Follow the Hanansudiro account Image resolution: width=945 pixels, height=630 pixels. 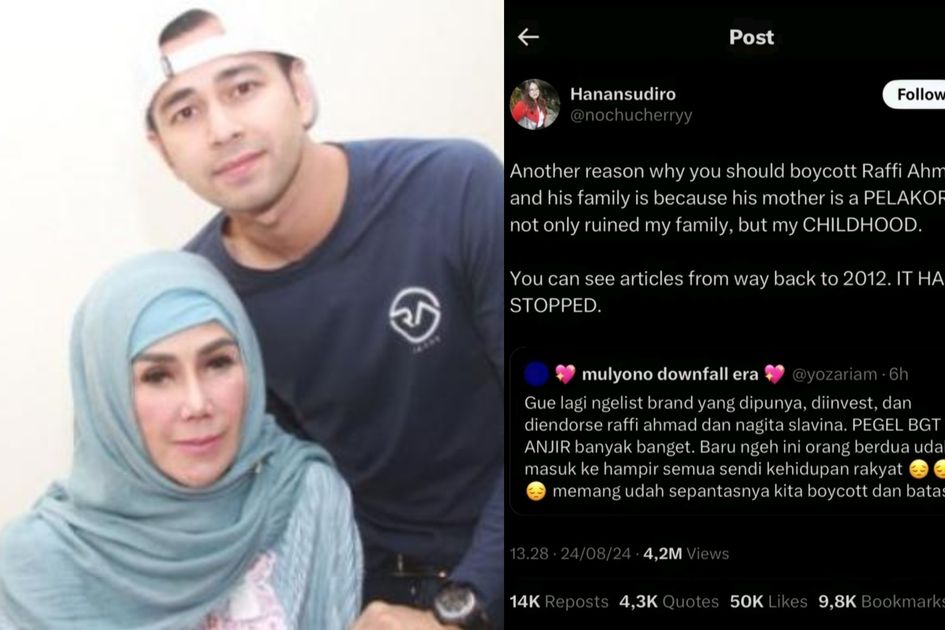click(x=914, y=94)
